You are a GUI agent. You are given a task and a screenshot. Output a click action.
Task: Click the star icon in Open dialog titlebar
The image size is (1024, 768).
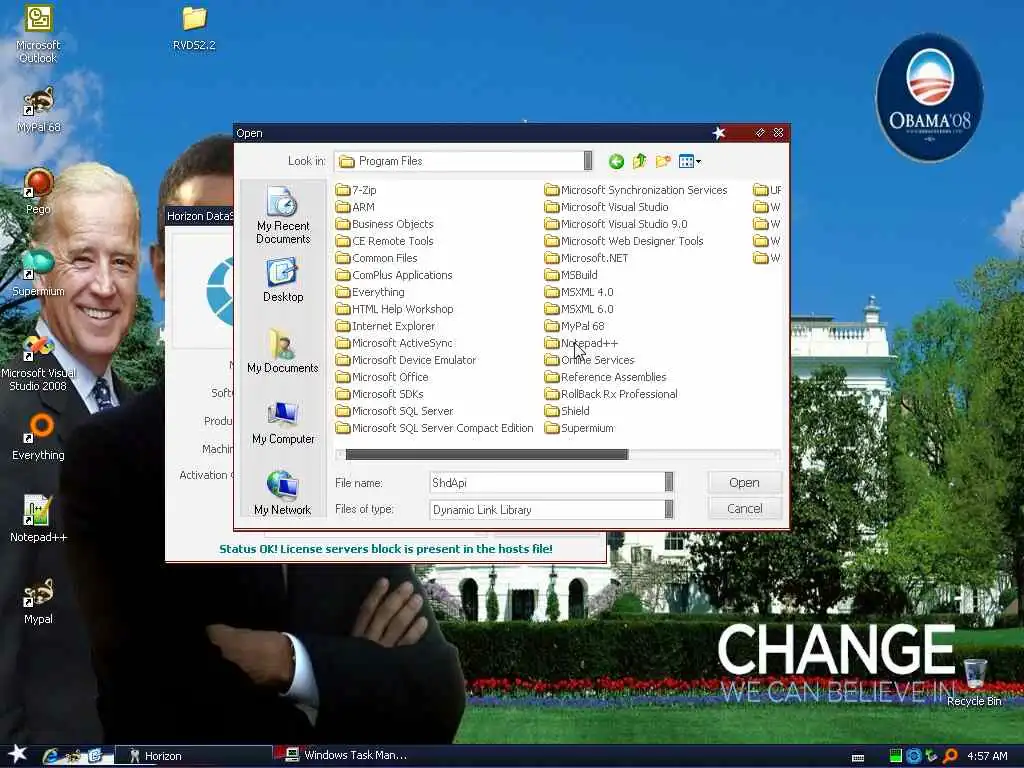(719, 133)
